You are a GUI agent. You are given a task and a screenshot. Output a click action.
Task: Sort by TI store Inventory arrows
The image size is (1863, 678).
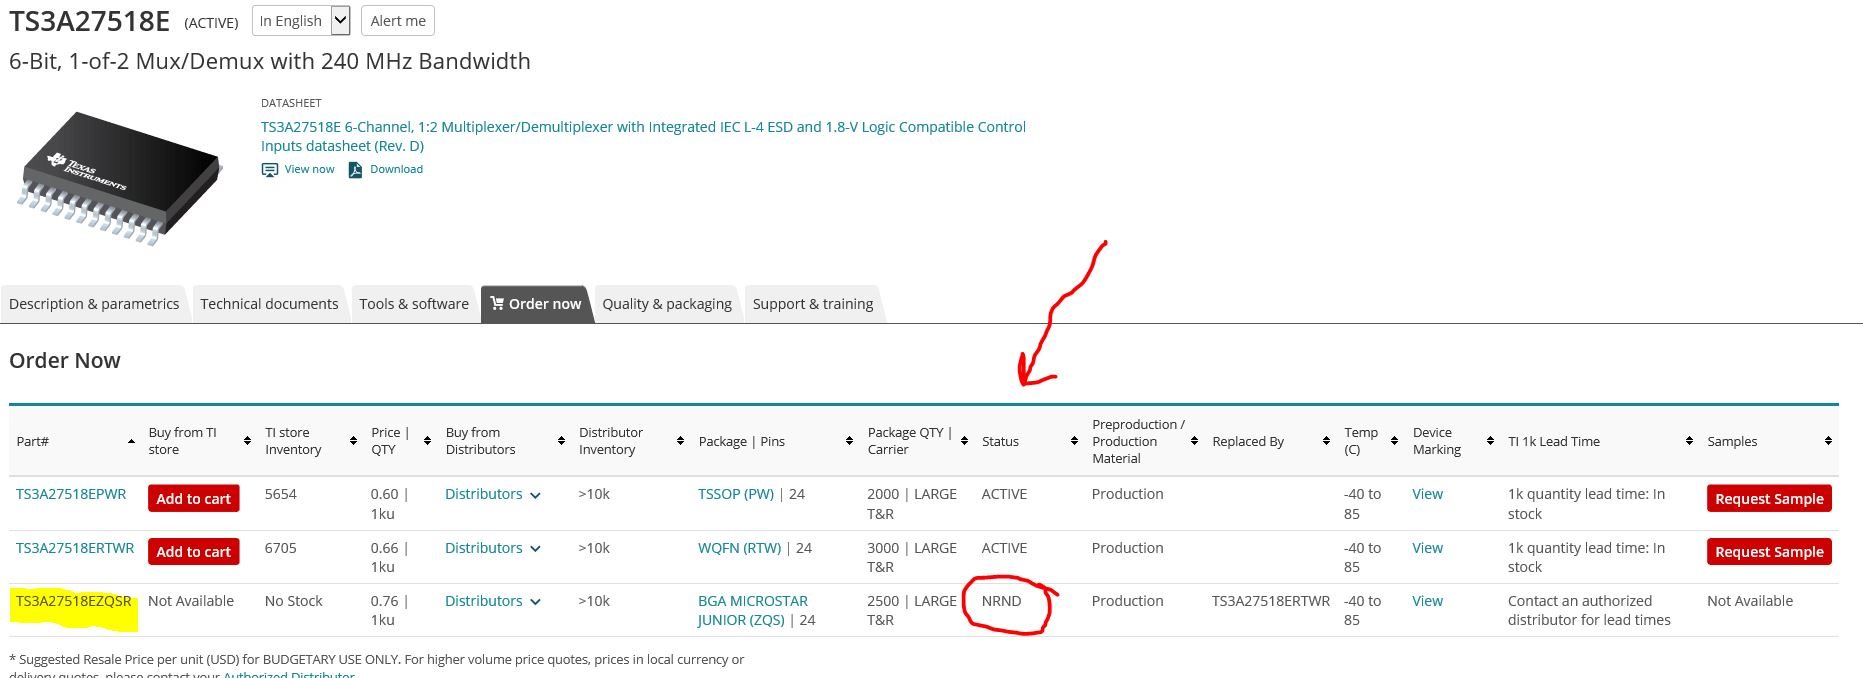[353, 441]
